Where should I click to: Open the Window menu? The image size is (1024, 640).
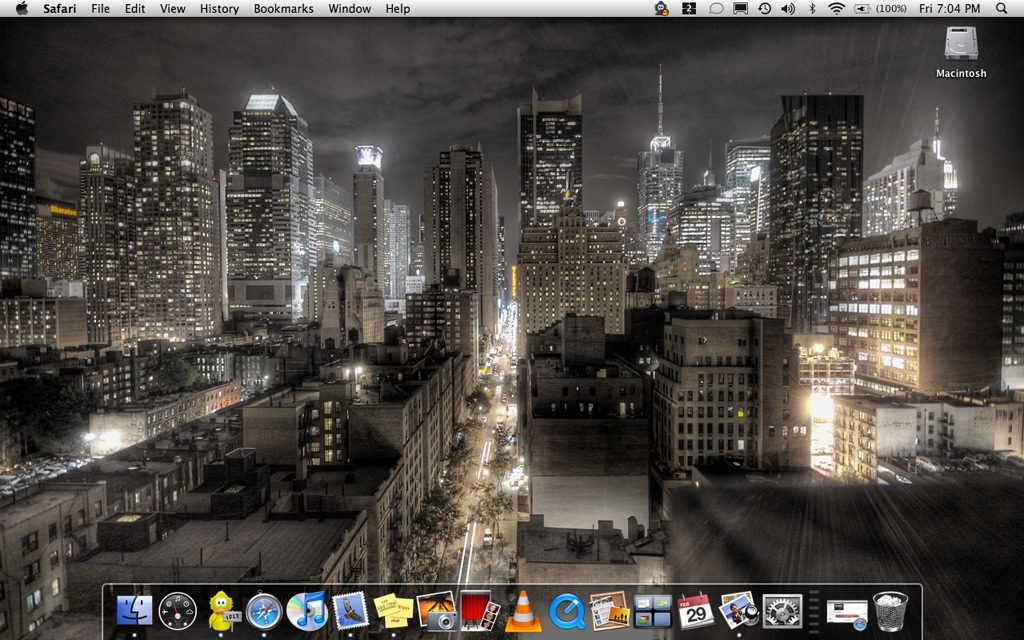coord(349,8)
